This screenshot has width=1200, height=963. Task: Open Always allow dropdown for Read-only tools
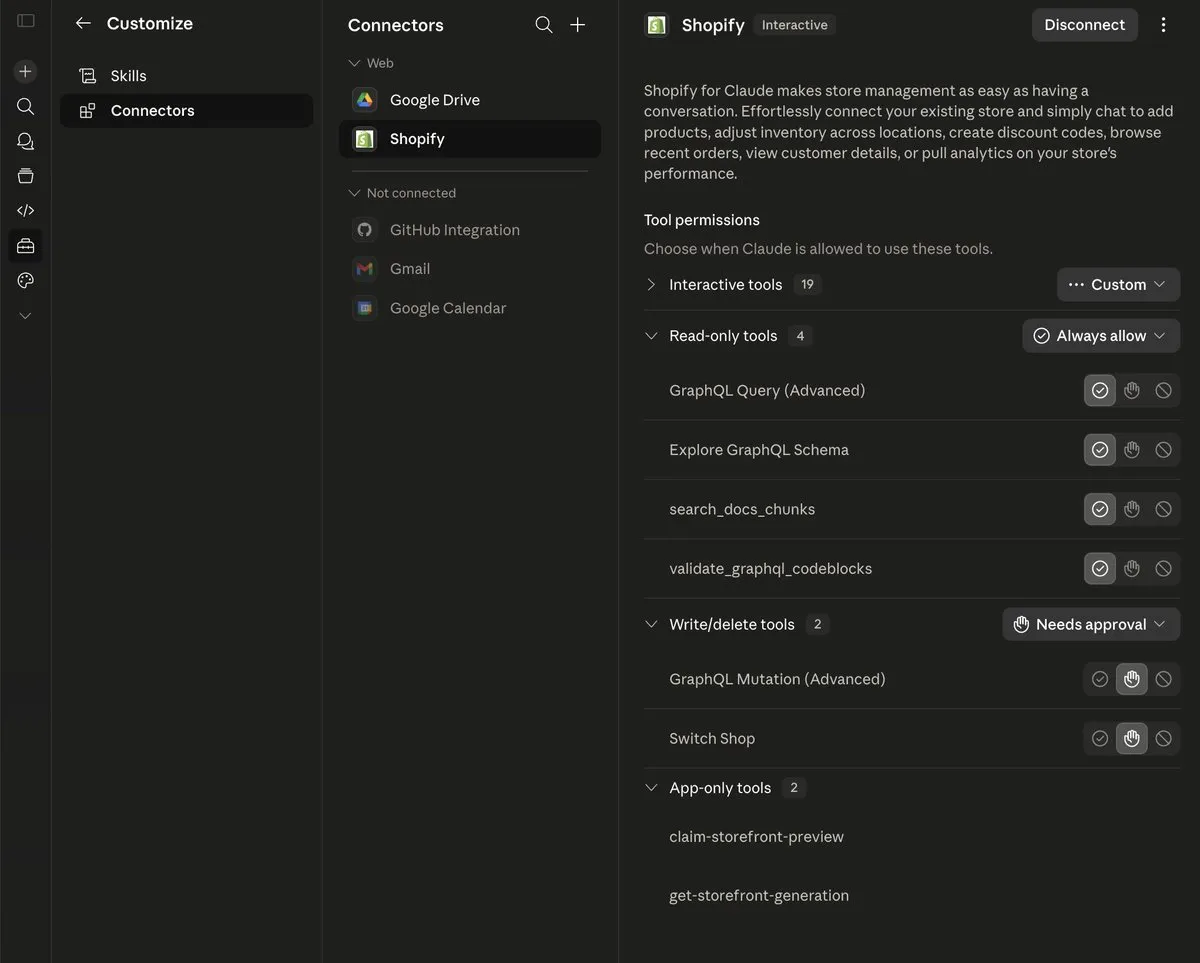(x=1101, y=336)
